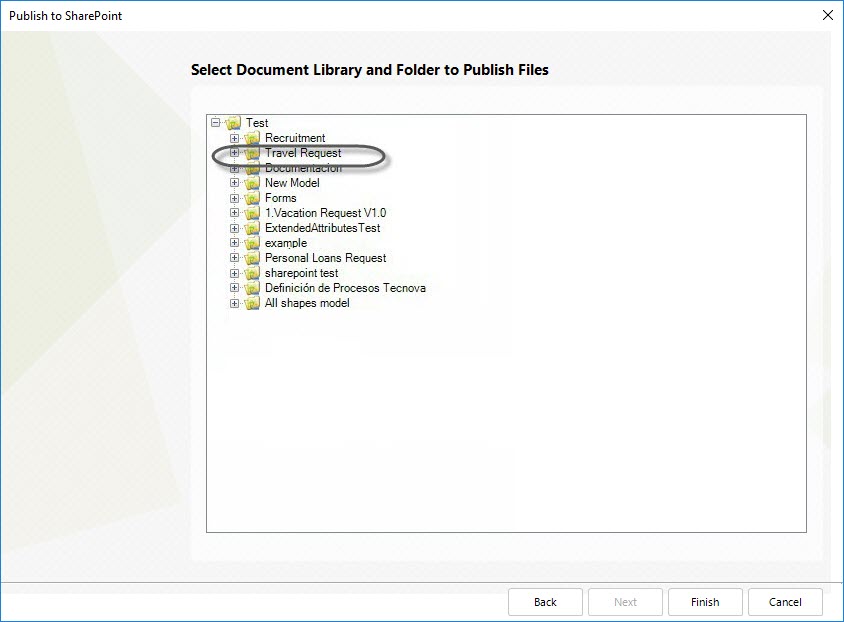The width and height of the screenshot is (844, 622).
Task: Select the All shapes model folder
Action: coord(307,303)
